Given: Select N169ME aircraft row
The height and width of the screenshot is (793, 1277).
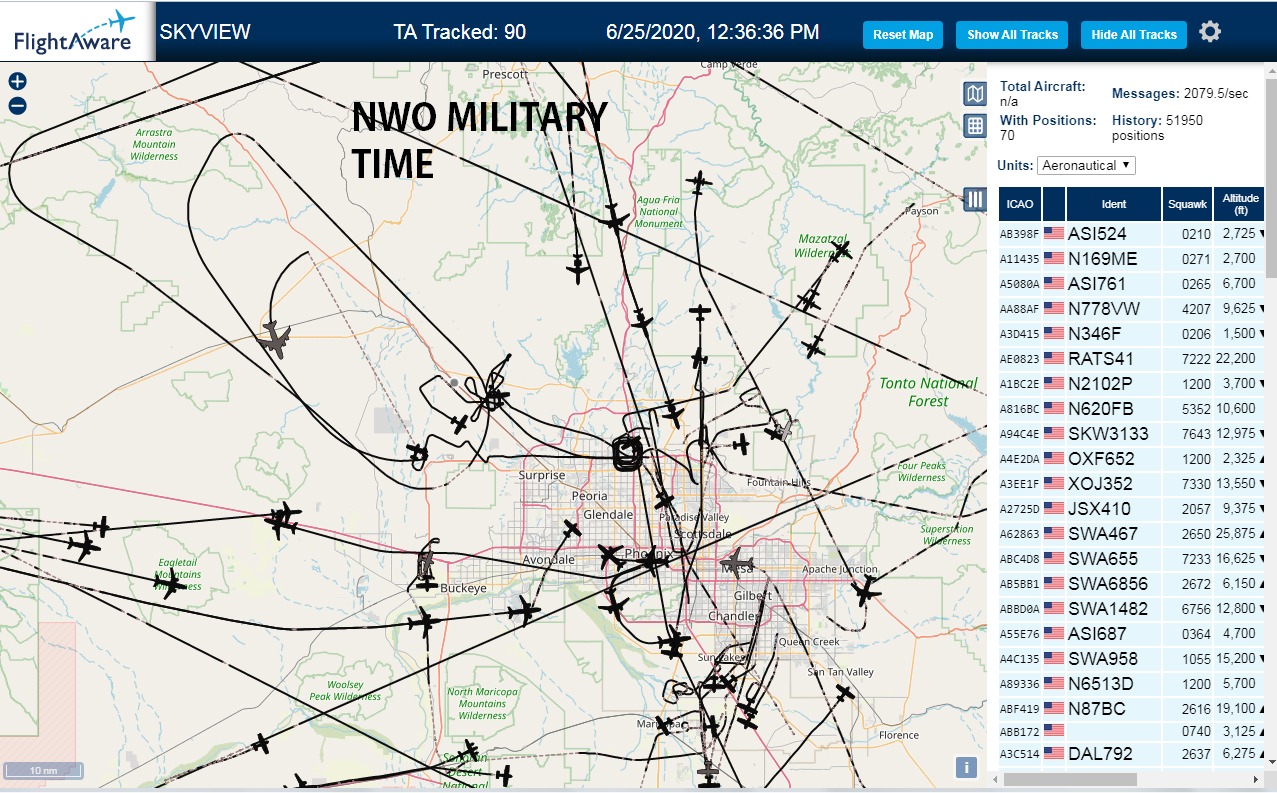Looking at the screenshot, I should (x=1132, y=258).
